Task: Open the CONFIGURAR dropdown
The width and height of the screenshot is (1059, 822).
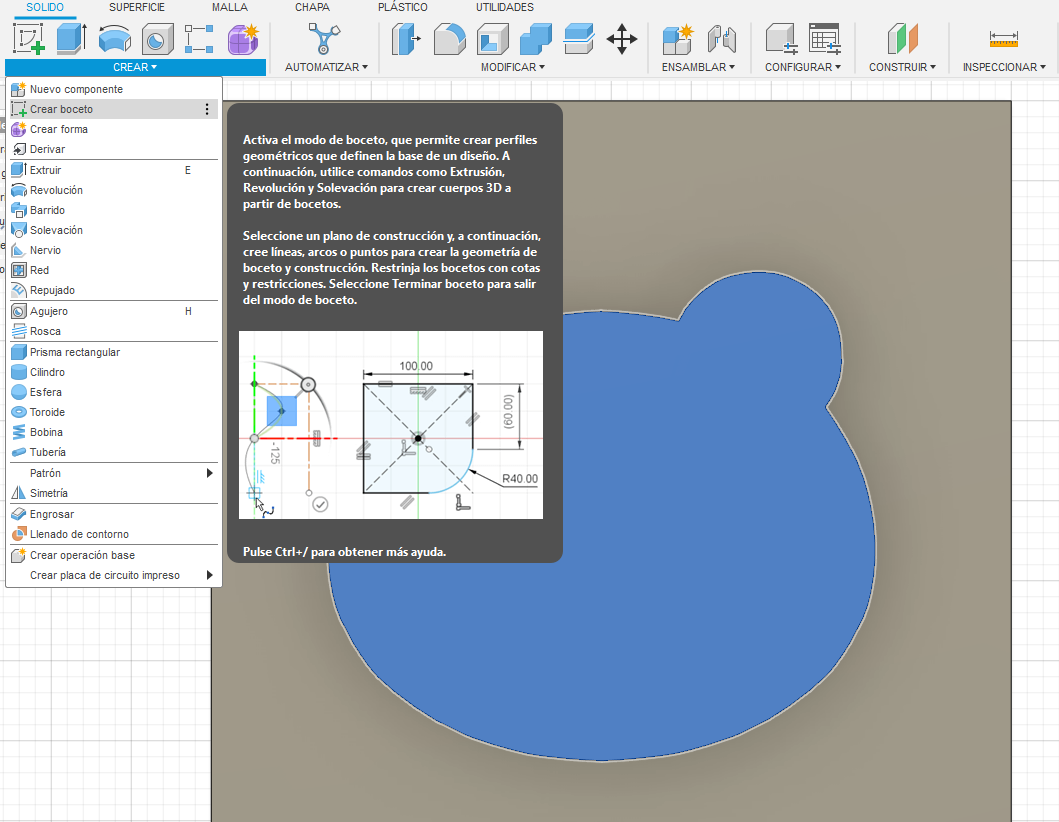Action: click(x=802, y=68)
